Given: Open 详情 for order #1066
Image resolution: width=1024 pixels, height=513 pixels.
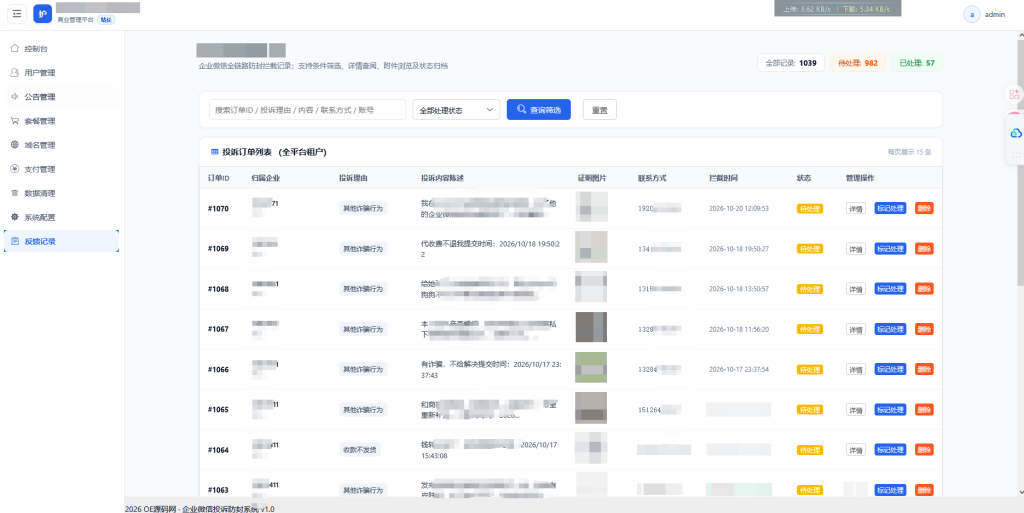Looking at the screenshot, I should tap(856, 369).
